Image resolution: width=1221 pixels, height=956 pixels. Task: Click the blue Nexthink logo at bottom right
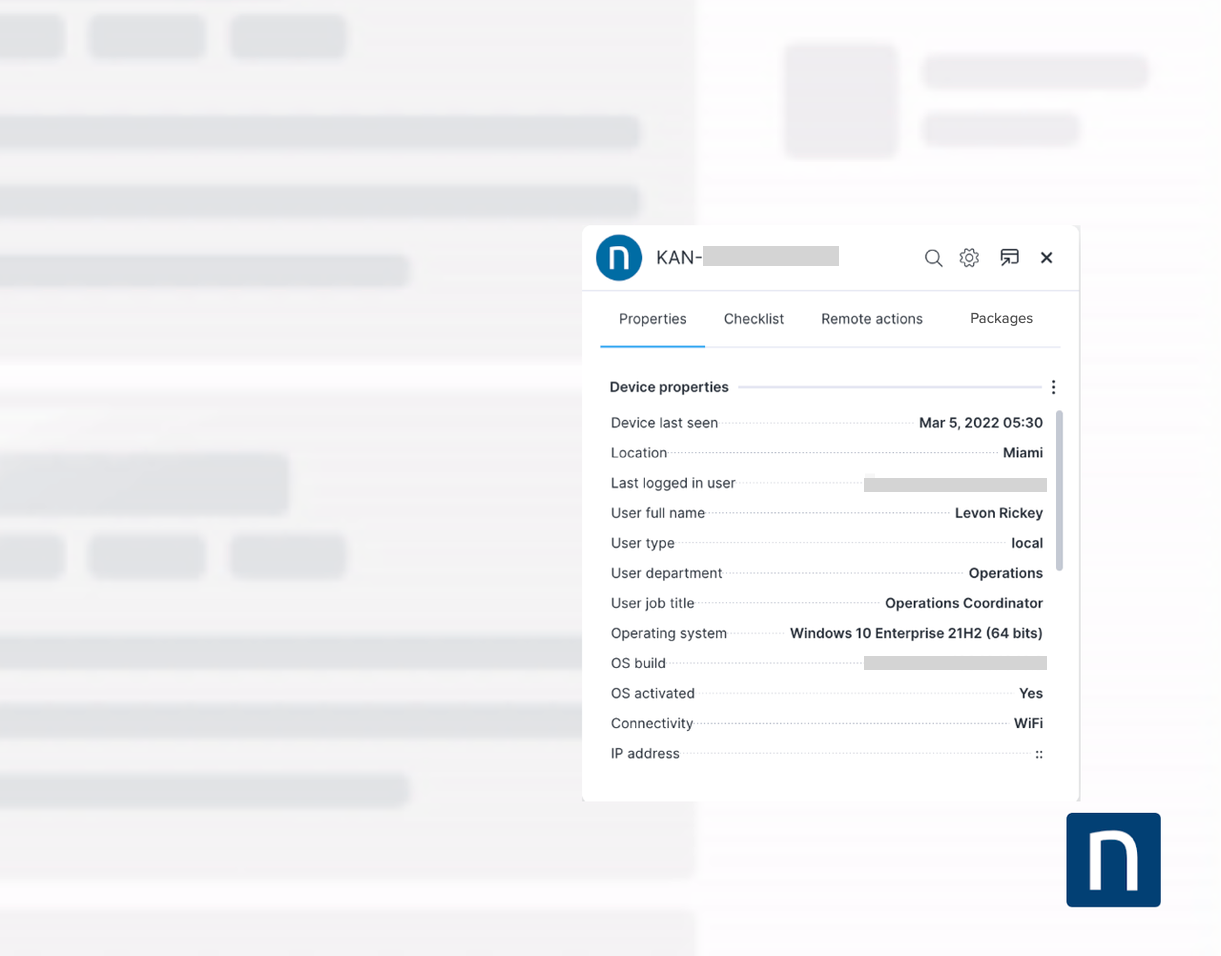click(x=1113, y=860)
